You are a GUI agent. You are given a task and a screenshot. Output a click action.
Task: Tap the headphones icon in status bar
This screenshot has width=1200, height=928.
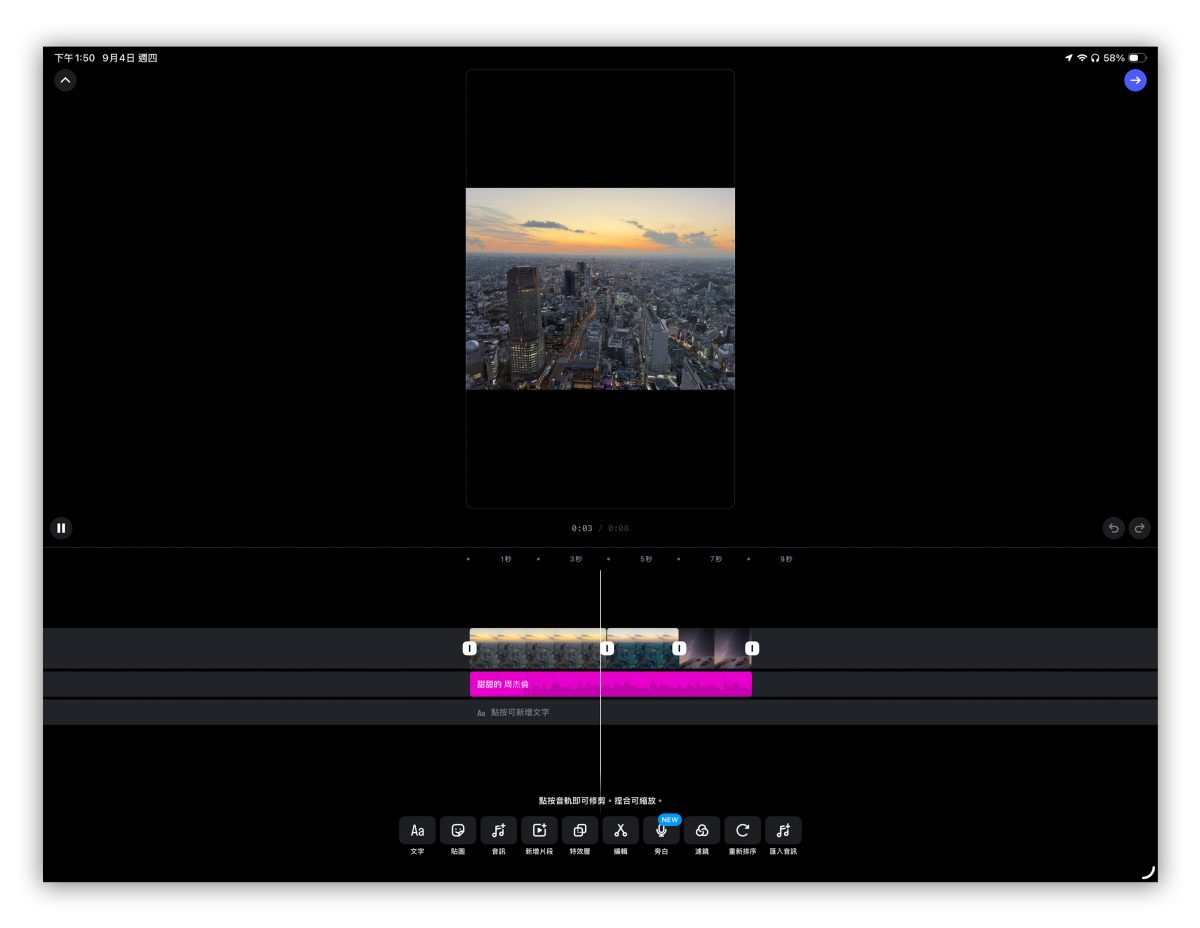pyautogui.click(x=1095, y=58)
